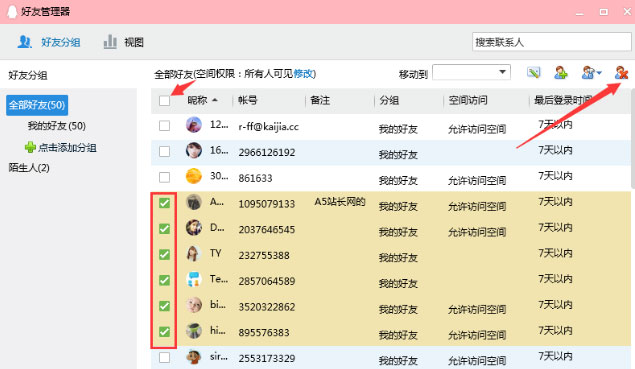Click account r-ff@kaijia.cc text
Screen dimensions: 635x369
(268, 127)
